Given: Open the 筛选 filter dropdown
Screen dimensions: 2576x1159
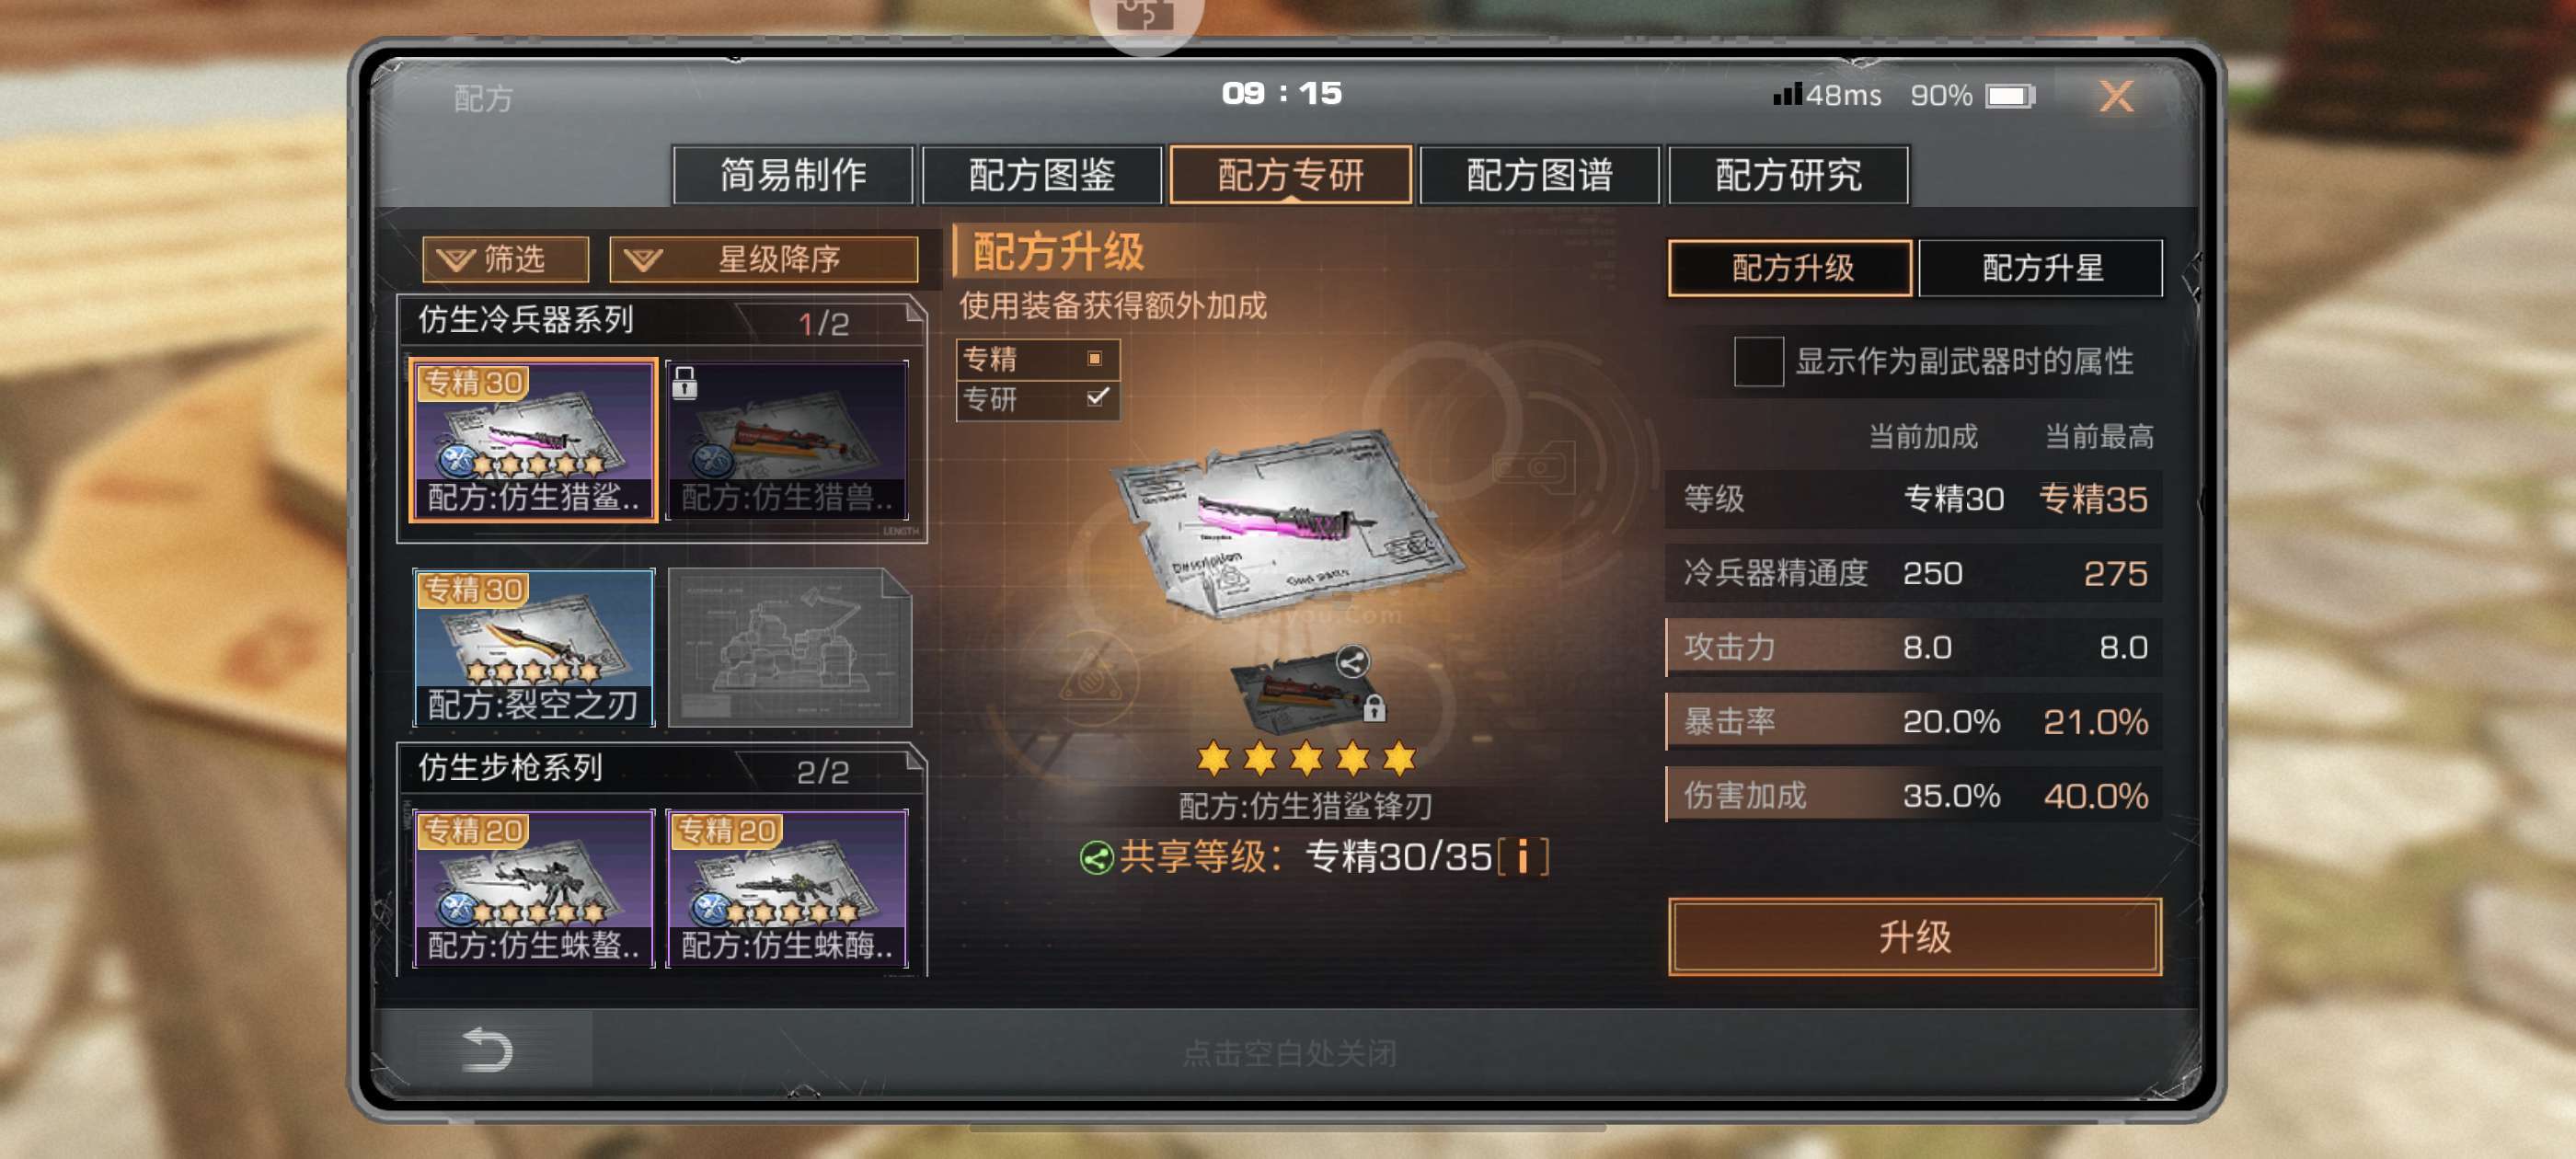Looking at the screenshot, I should click(505, 260).
